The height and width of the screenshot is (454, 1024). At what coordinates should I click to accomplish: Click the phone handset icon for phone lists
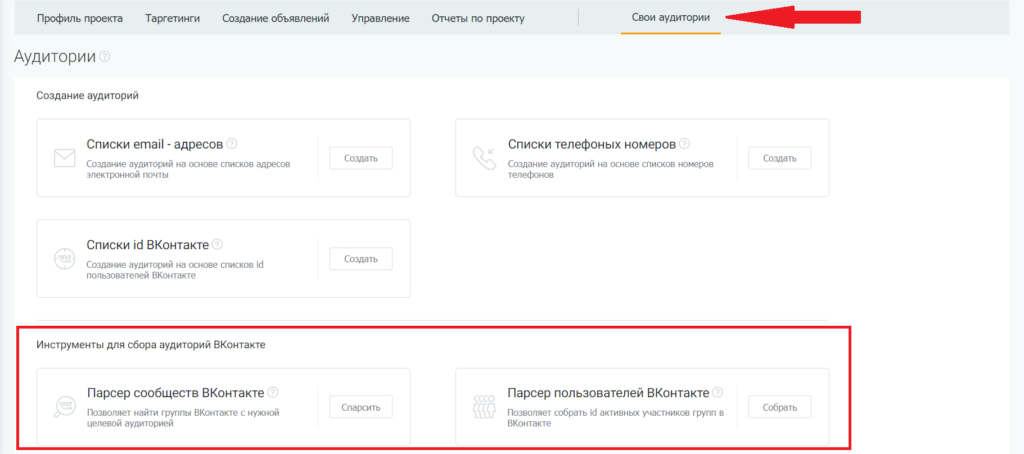click(483, 158)
